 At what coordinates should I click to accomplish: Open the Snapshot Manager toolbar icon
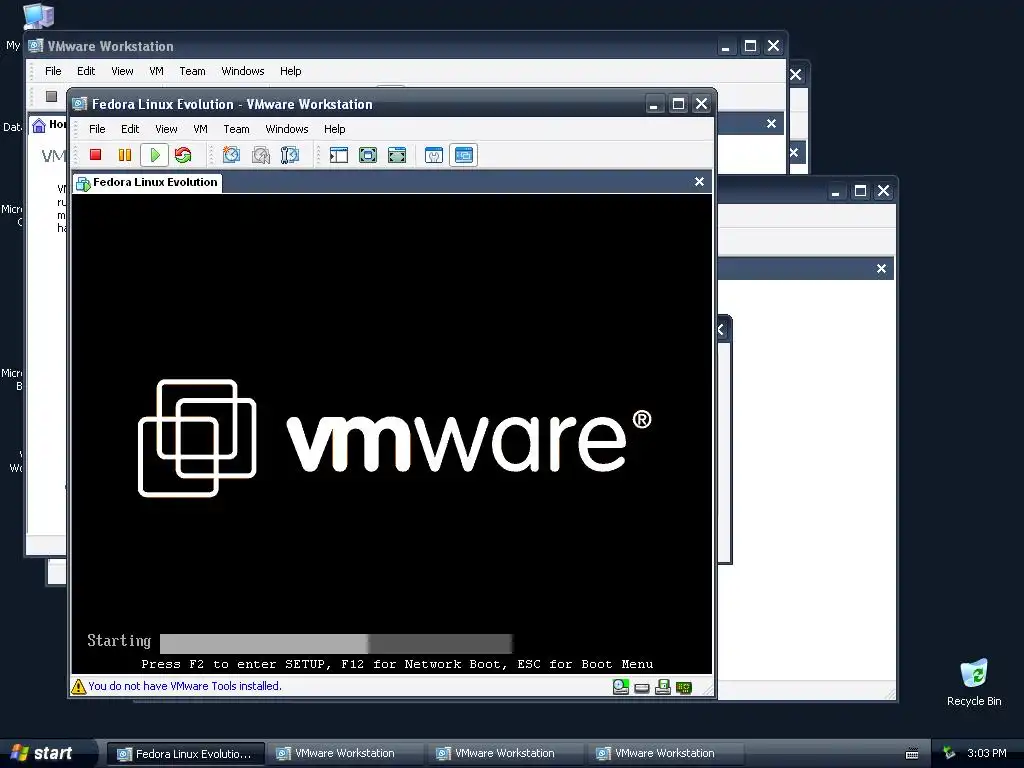pos(289,155)
